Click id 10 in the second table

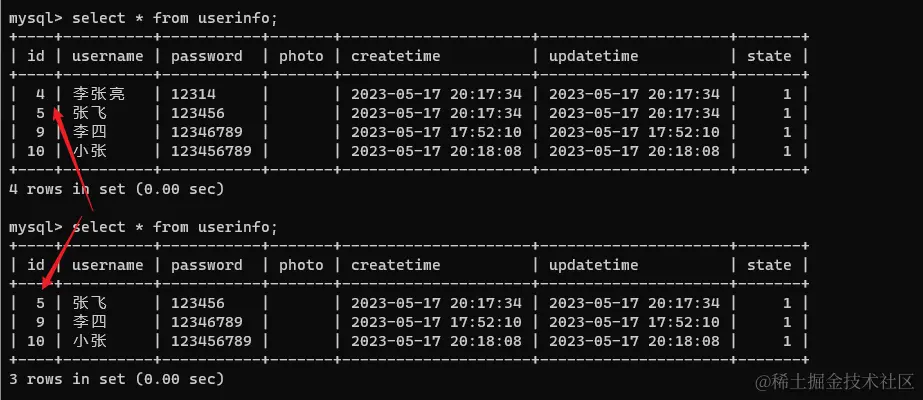(x=36, y=341)
